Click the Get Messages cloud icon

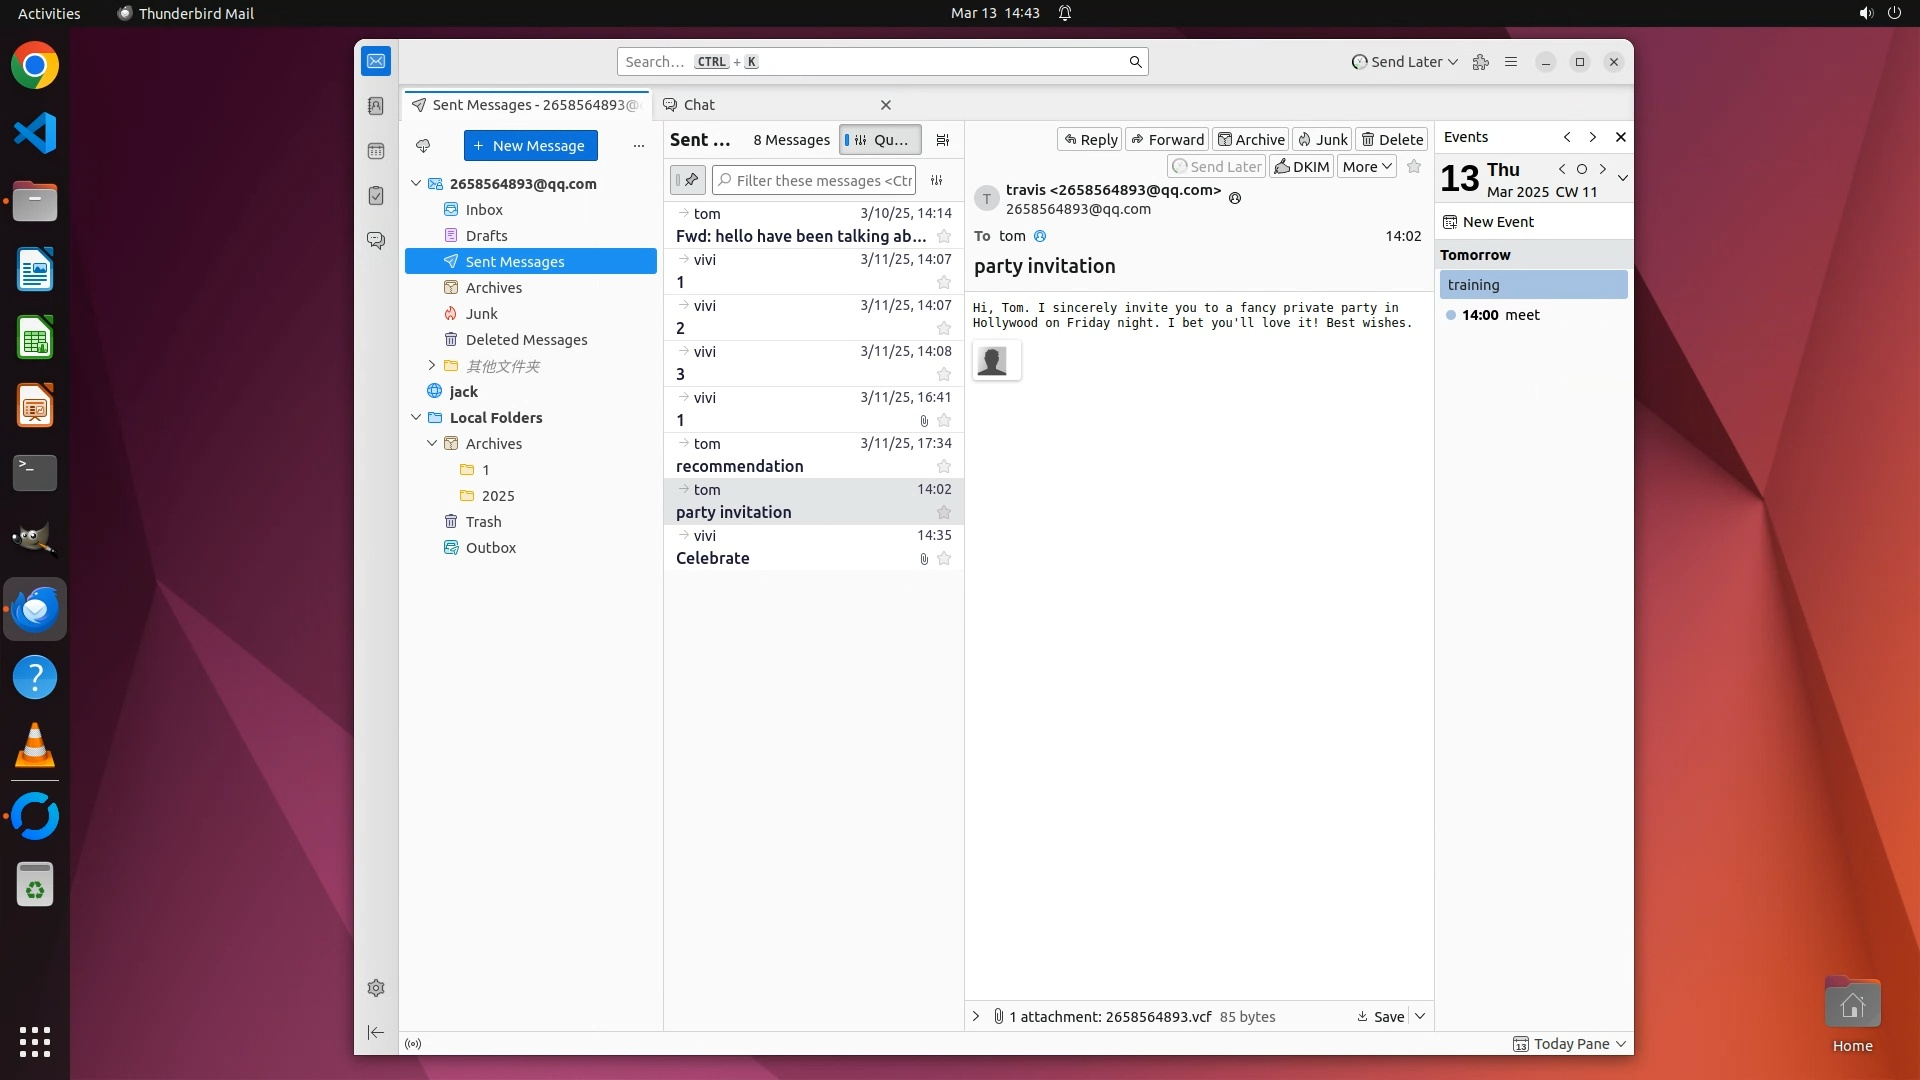[423, 146]
